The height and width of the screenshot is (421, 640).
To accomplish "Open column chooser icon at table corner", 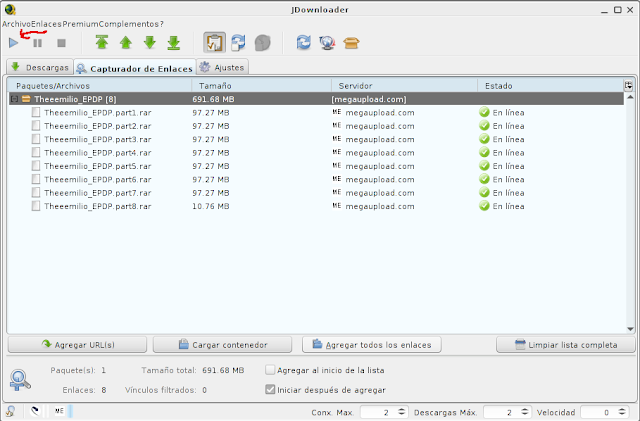I will [x=629, y=85].
